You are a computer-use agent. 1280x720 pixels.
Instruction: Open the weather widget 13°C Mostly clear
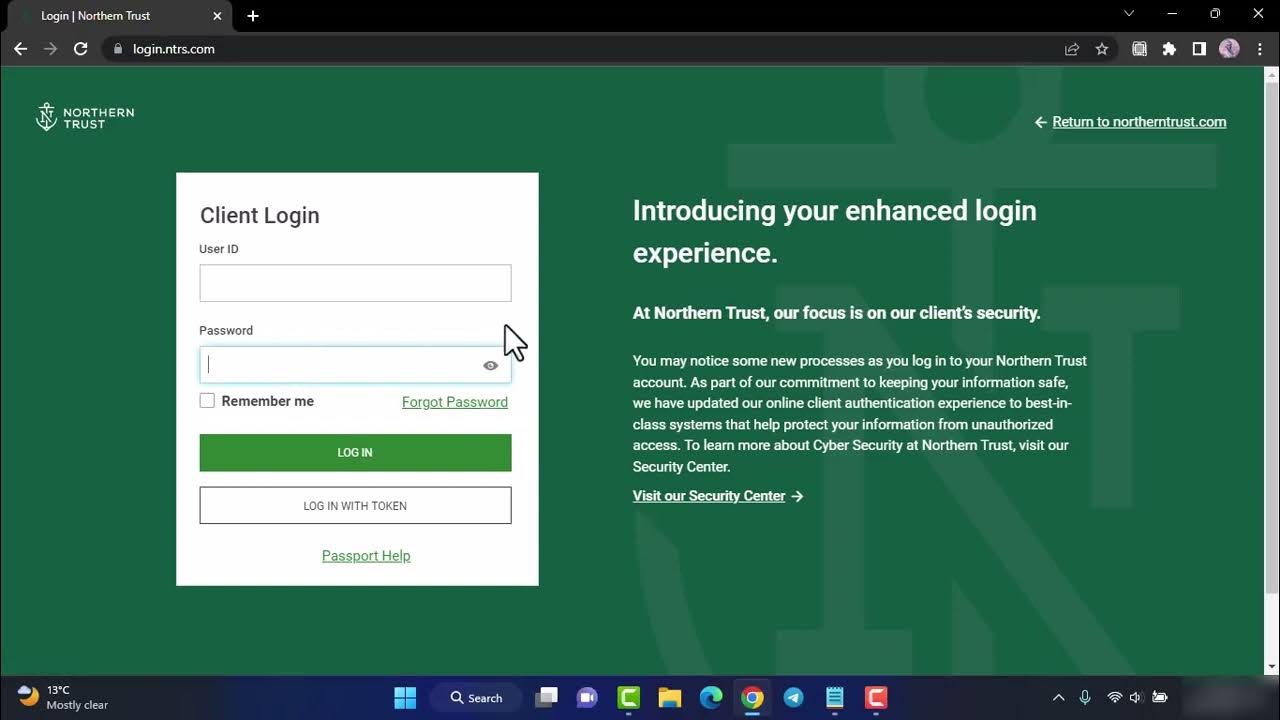point(63,697)
